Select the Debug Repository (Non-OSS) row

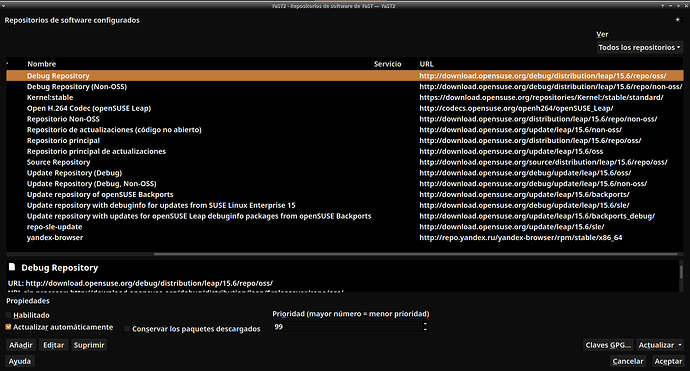(345, 87)
